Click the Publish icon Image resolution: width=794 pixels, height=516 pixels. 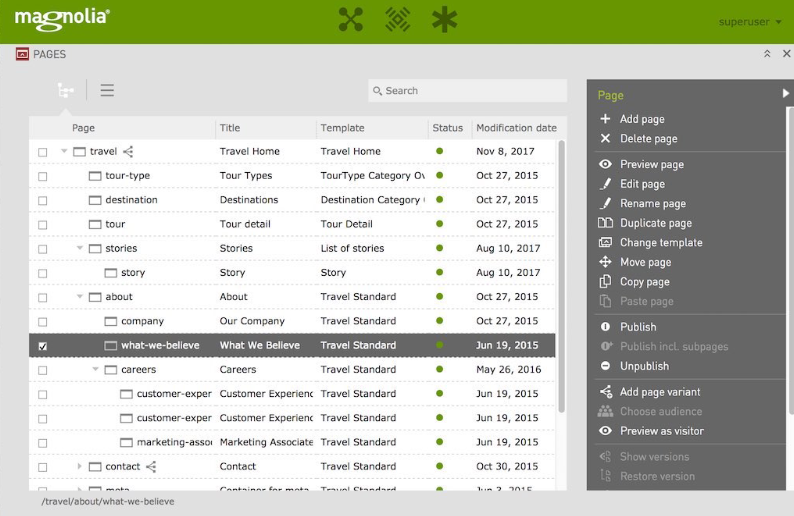coord(605,327)
